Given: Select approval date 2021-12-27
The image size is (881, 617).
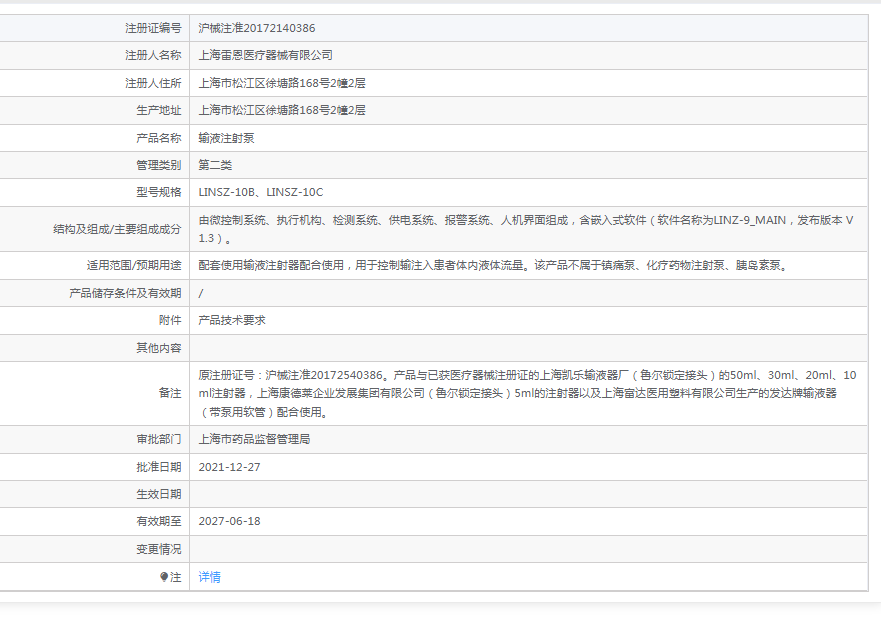Looking at the screenshot, I should 229,467.
